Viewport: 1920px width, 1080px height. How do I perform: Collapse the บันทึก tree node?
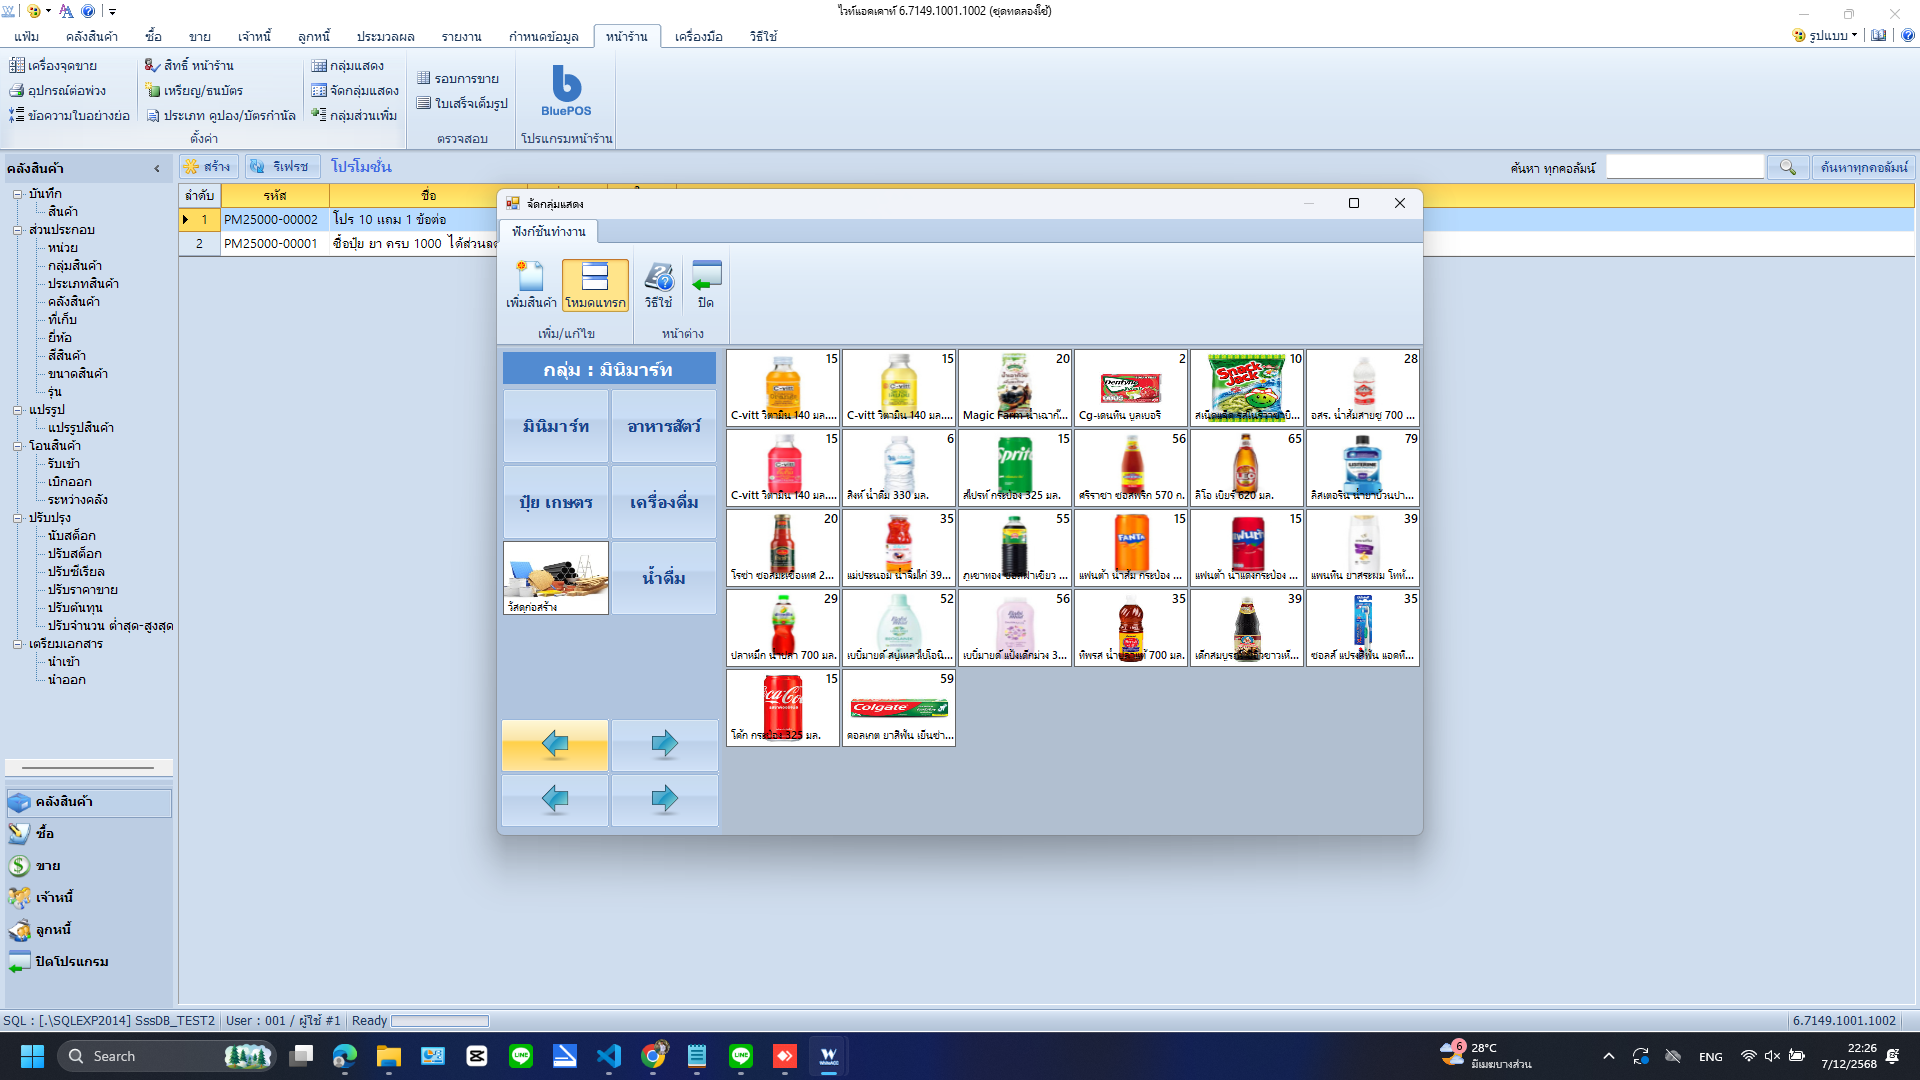pos(17,194)
